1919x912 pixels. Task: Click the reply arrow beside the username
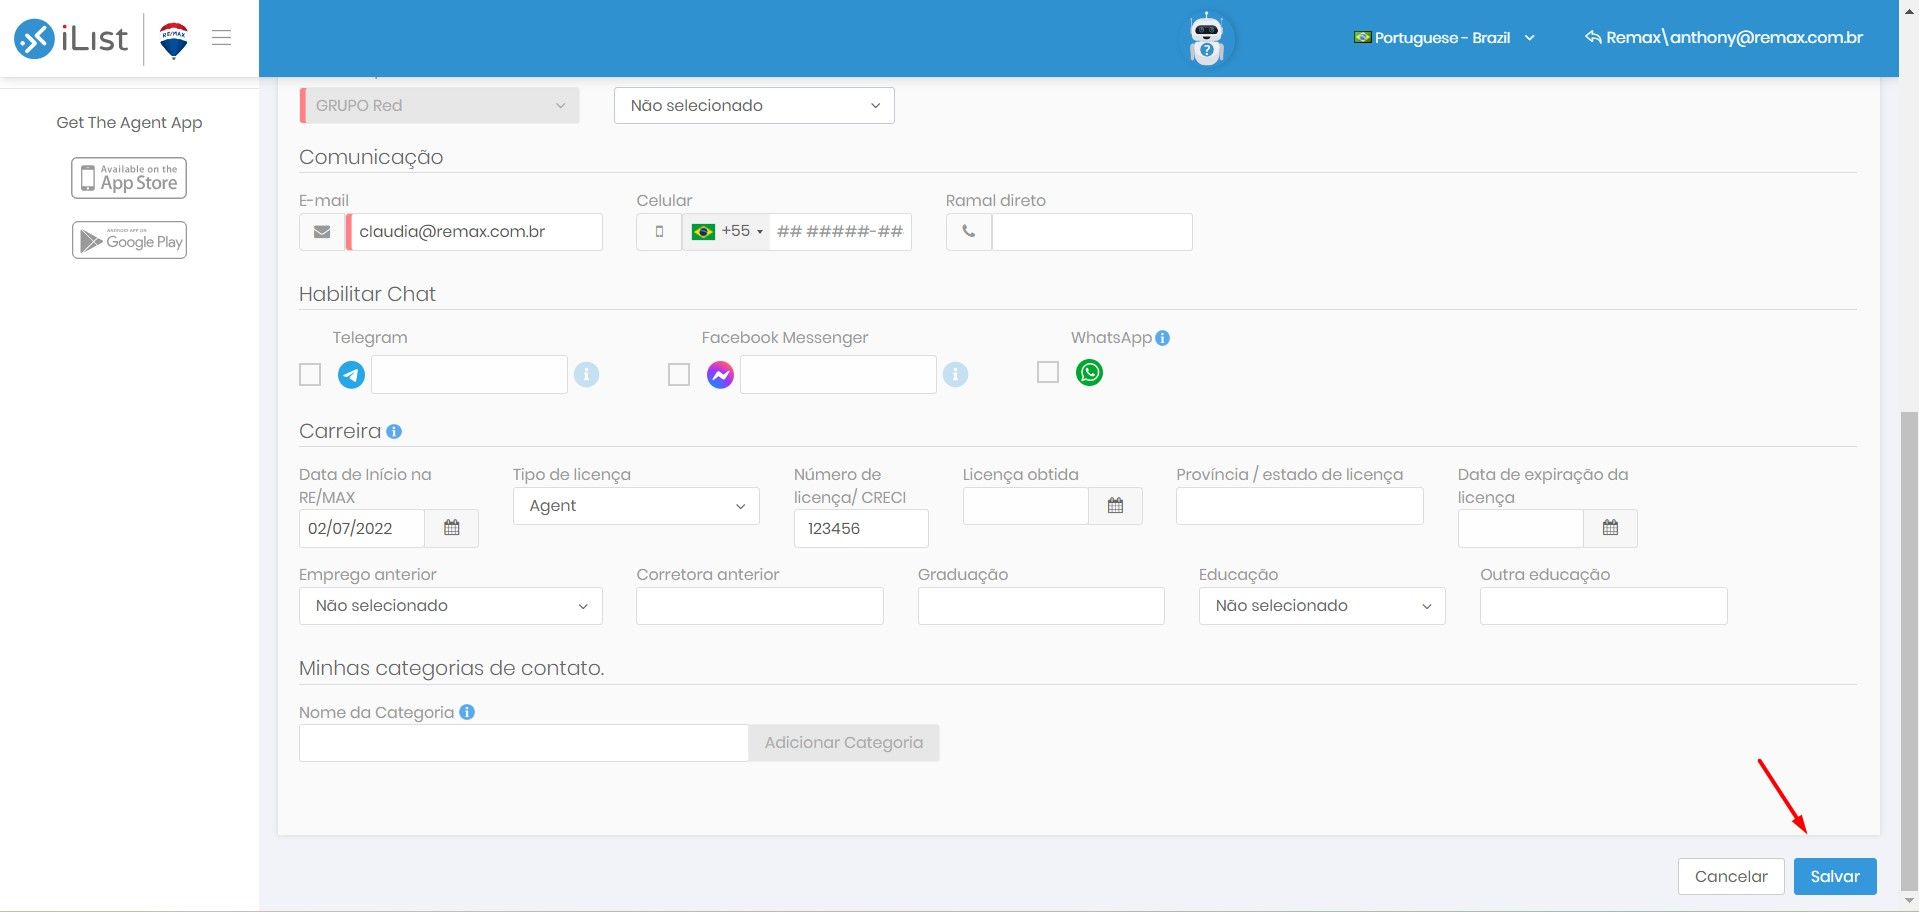1593,37
